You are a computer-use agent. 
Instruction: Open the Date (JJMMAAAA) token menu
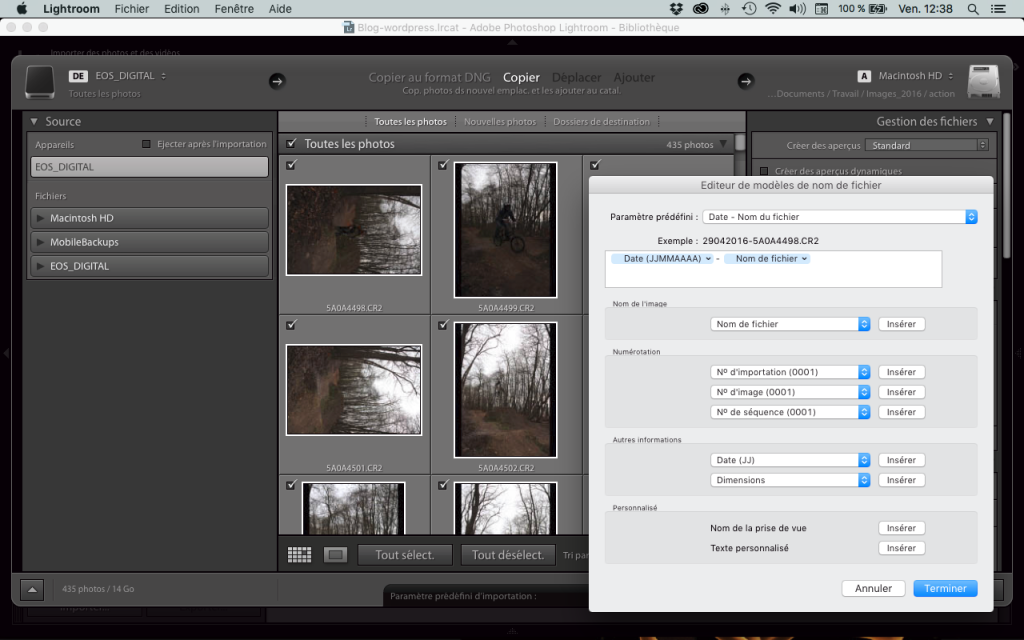[x=662, y=259]
